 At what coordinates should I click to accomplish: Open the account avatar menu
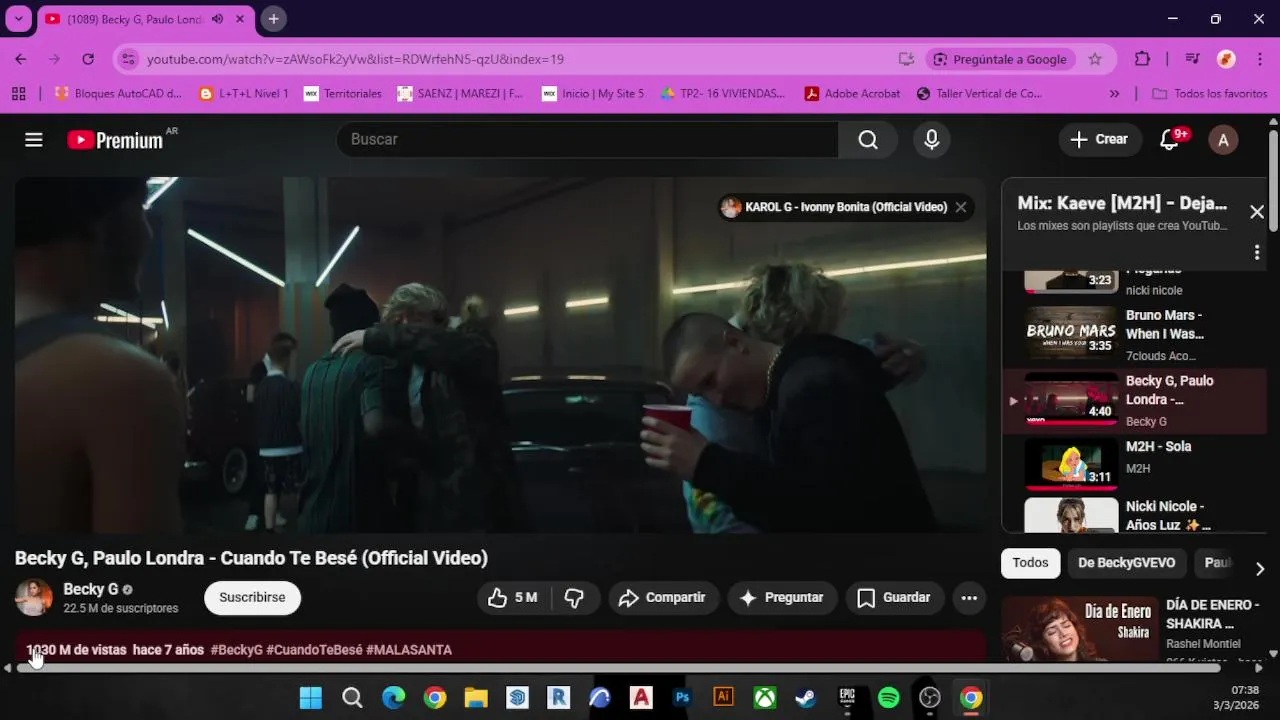click(1223, 140)
